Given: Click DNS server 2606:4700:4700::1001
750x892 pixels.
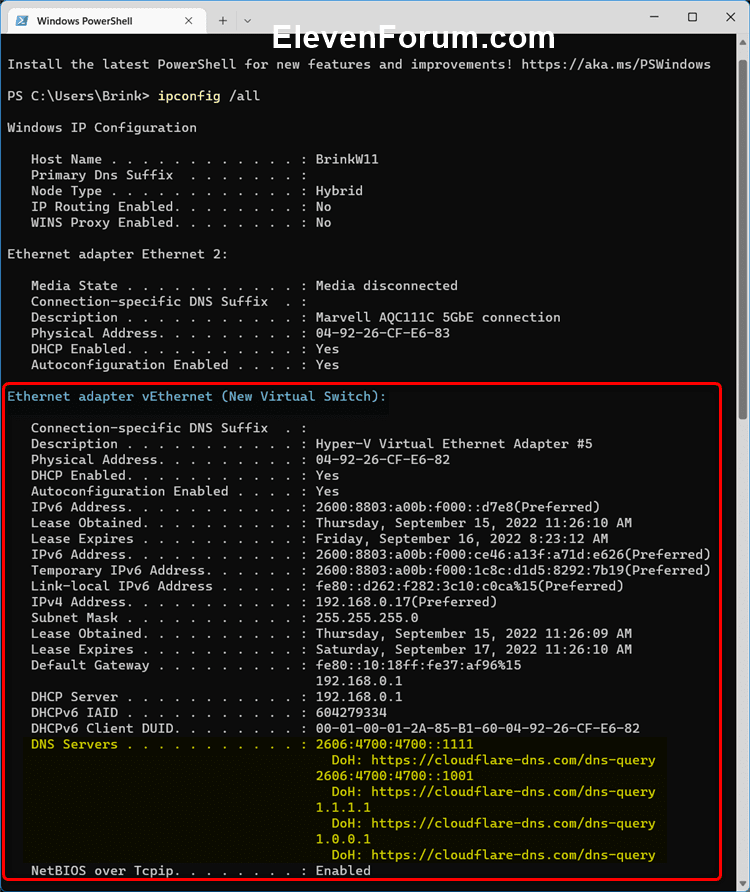Looking at the screenshot, I should click(x=394, y=776).
